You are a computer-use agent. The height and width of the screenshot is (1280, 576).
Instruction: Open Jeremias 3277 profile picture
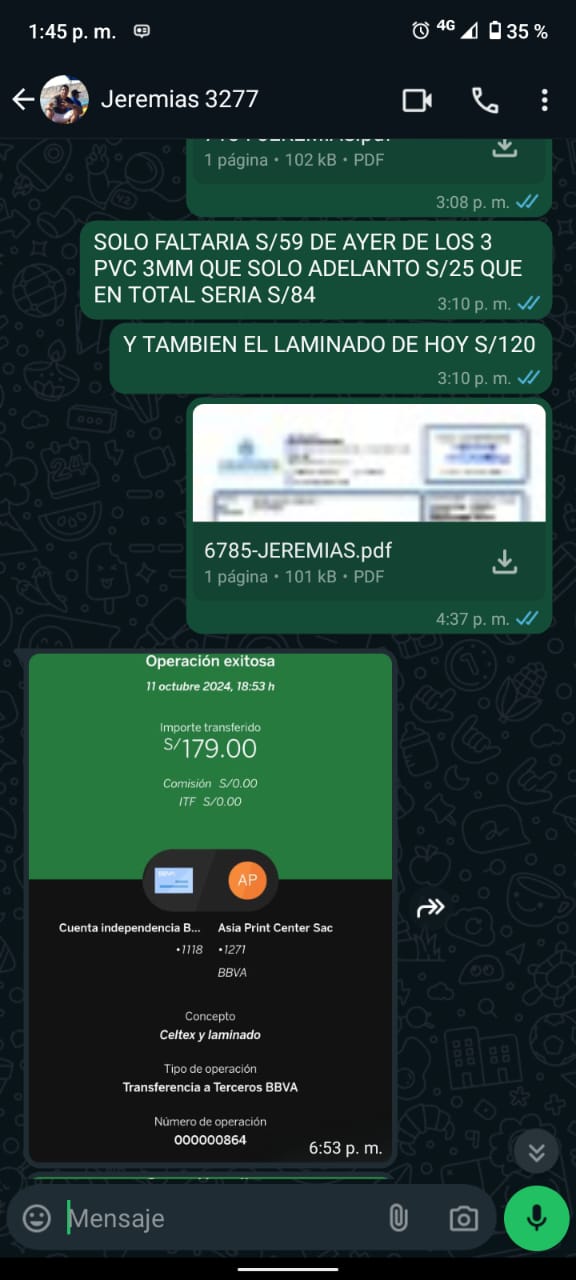64,99
